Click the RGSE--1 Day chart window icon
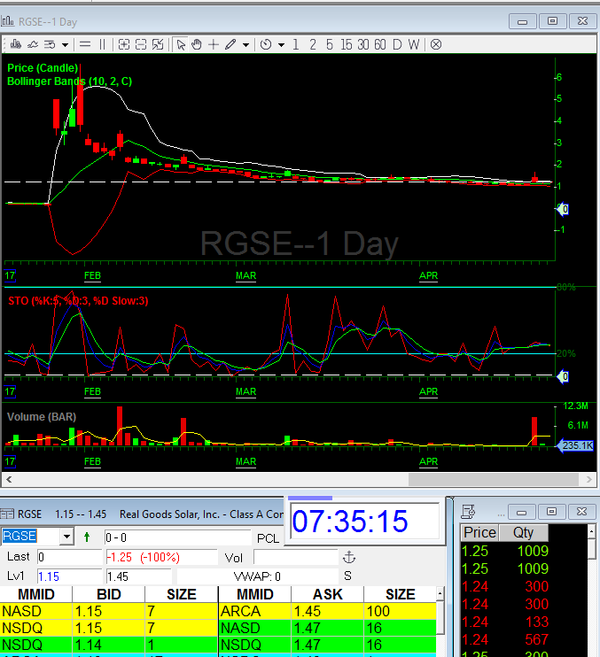The width and height of the screenshot is (600, 657). click(x=7, y=21)
